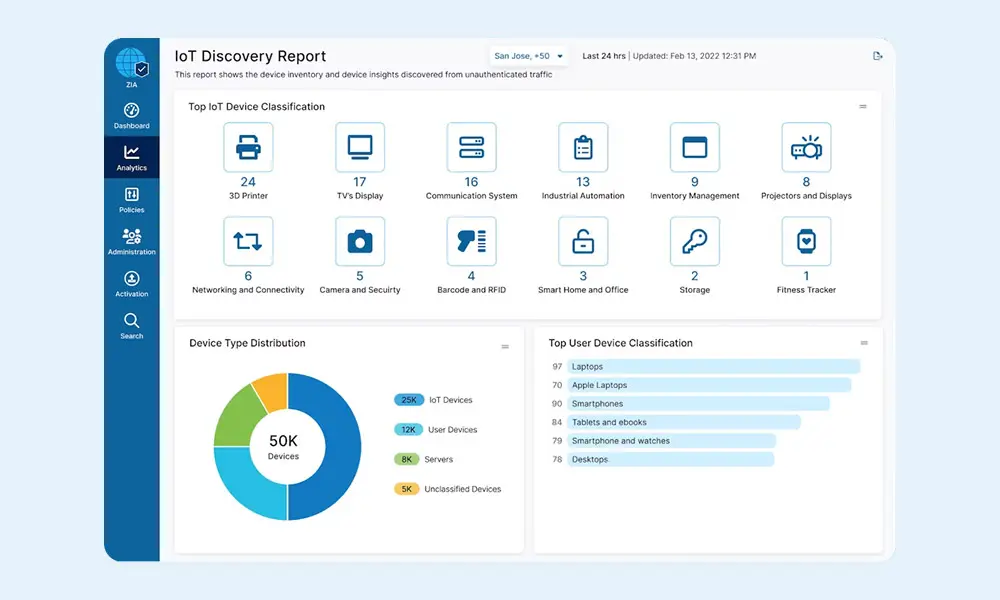The width and height of the screenshot is (1000, 600).
Task: Open the Barcode and RFID scanner icon
Action: [471, 241]
